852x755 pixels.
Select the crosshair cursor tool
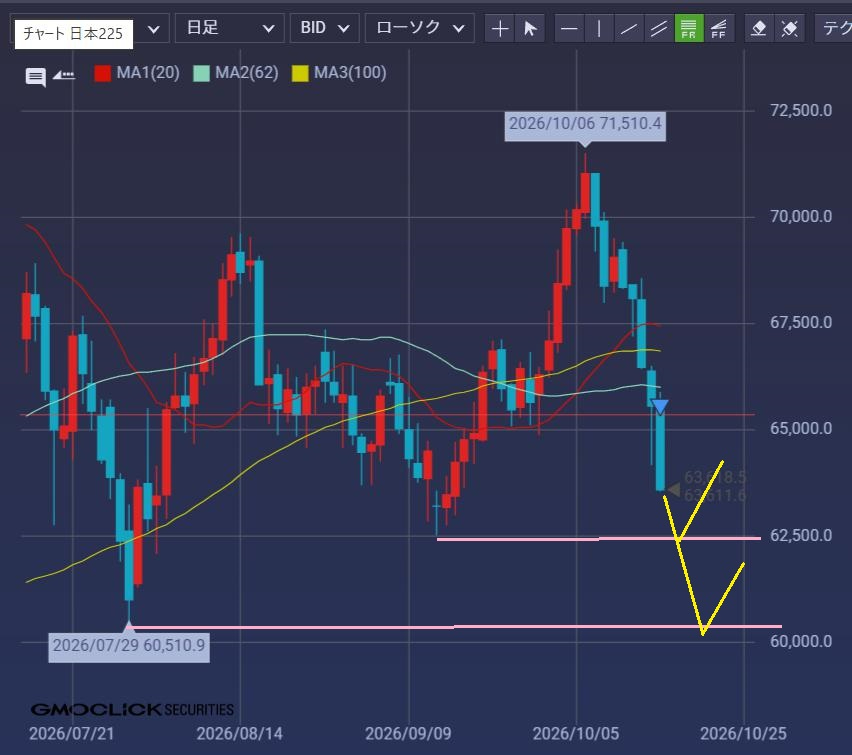point(499,28)
